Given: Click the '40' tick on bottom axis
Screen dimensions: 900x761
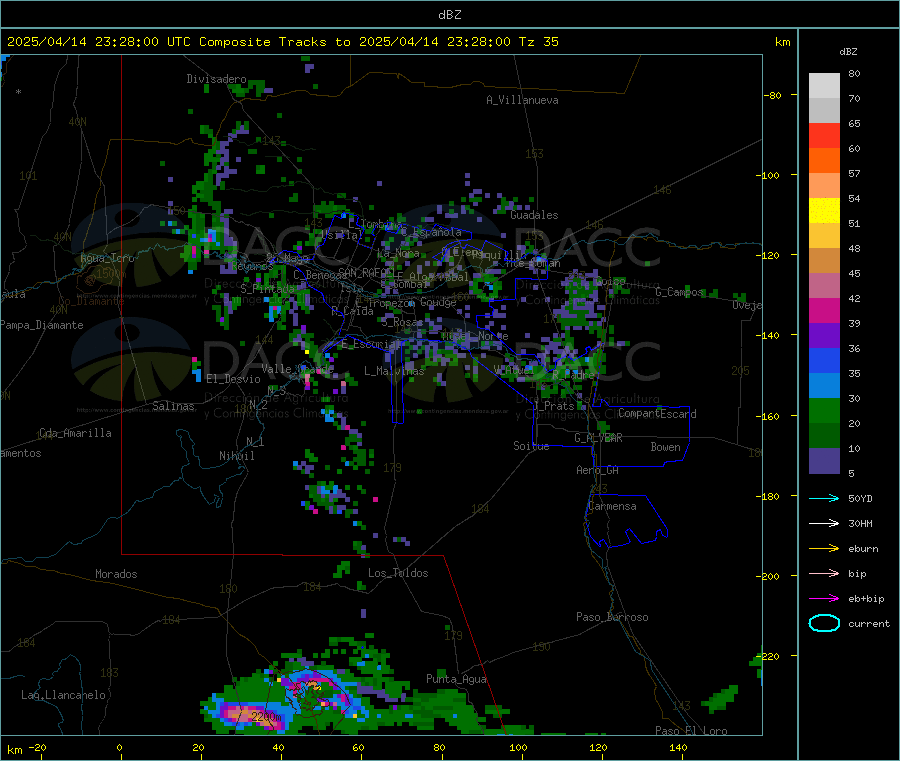Looking at the screenshot, I should 278,747.
